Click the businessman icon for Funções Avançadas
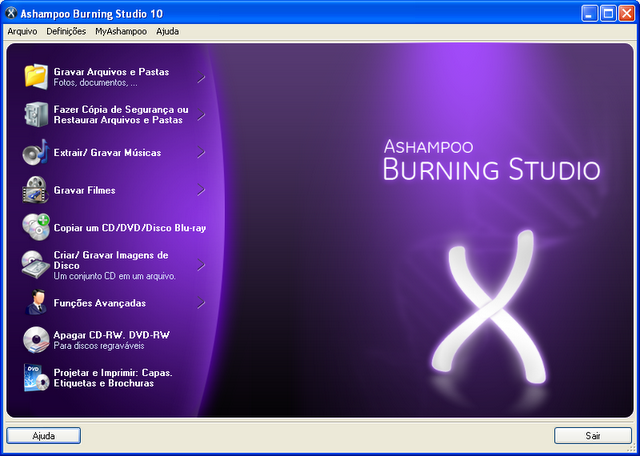Viewport: 640px width, 456px height. click(36, 303)
